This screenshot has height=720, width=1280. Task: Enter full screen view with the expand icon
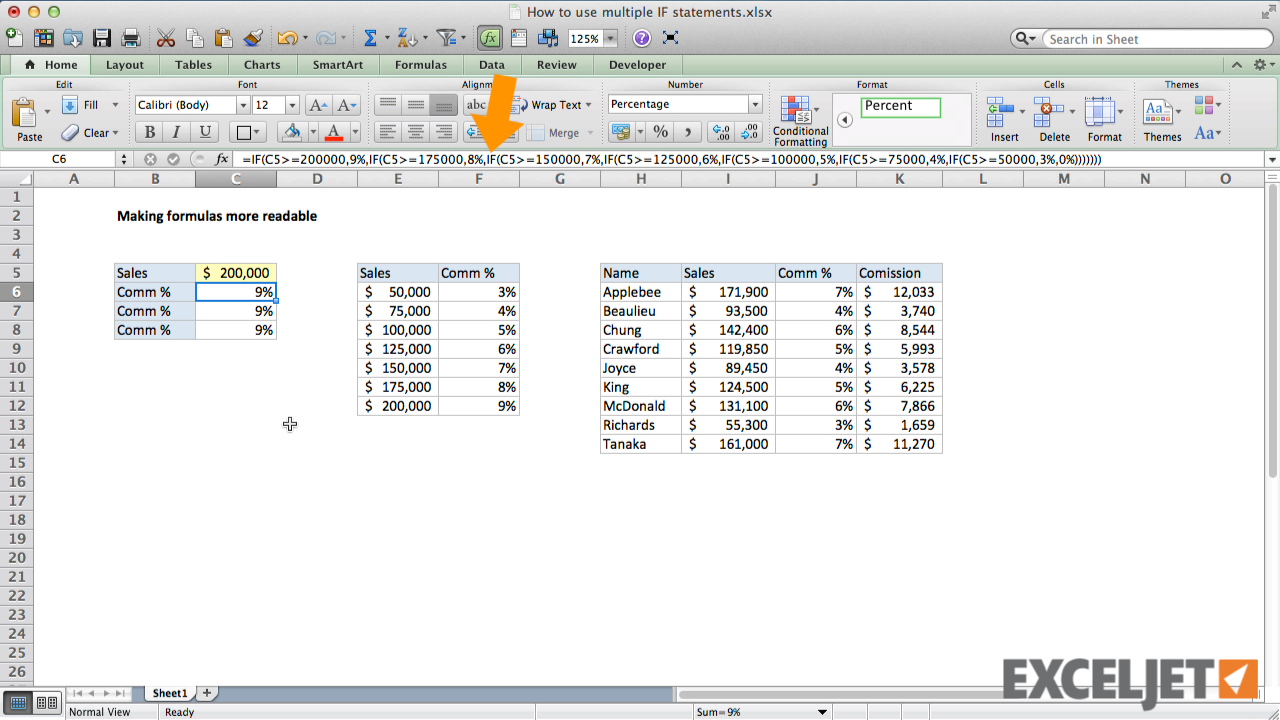coord(671,38)
